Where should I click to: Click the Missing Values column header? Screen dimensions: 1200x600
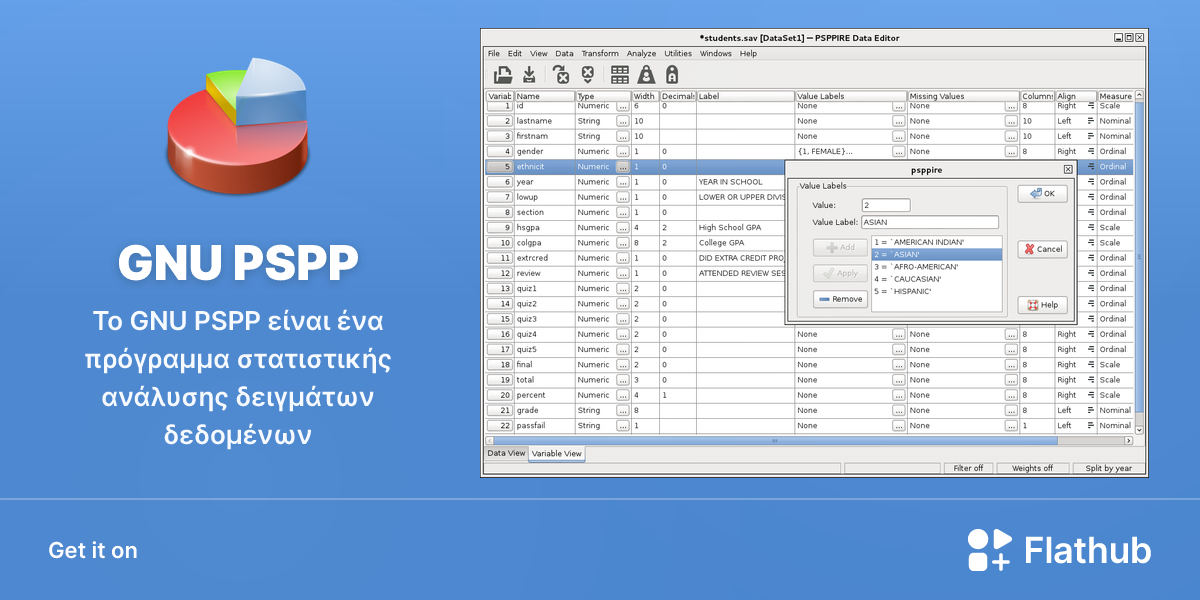963,96
